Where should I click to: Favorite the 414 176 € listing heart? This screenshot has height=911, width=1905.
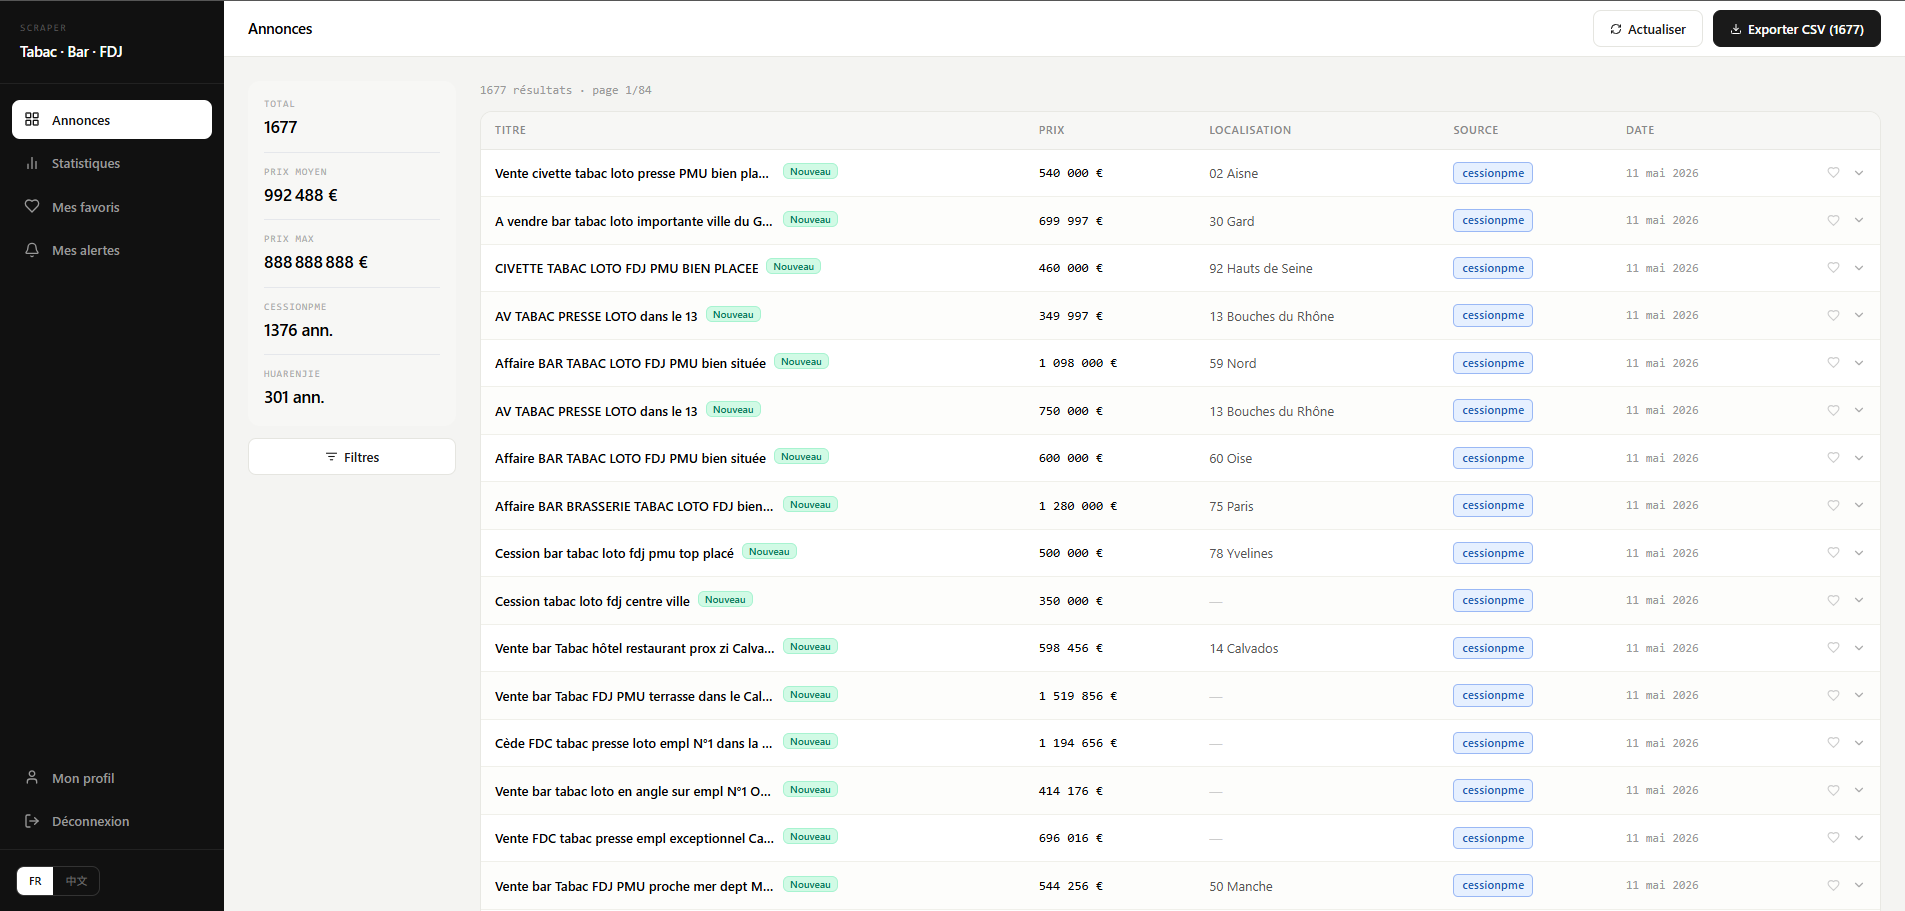(1833, 790)
